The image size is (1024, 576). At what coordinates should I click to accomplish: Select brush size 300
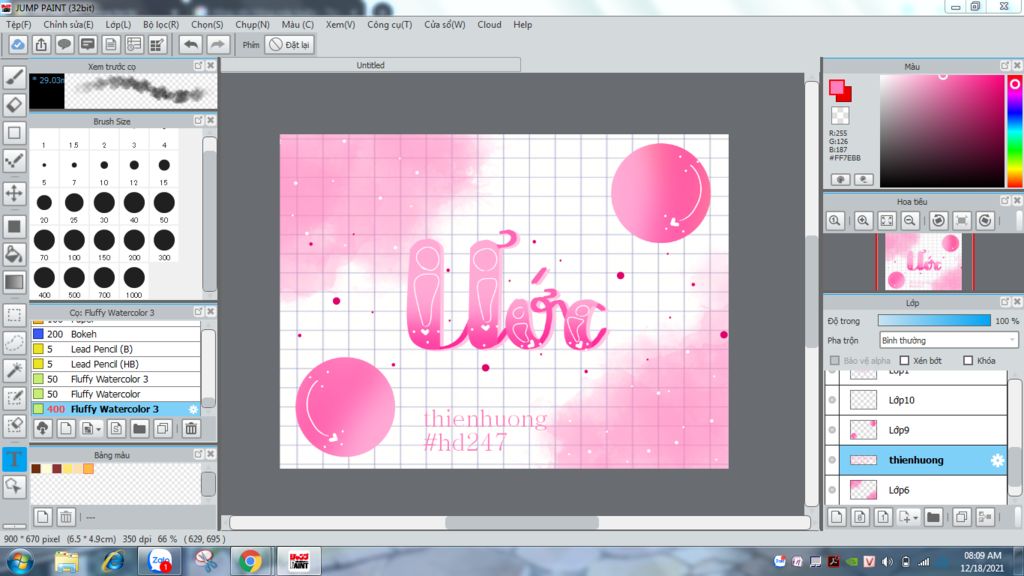[x=164, y=240]
